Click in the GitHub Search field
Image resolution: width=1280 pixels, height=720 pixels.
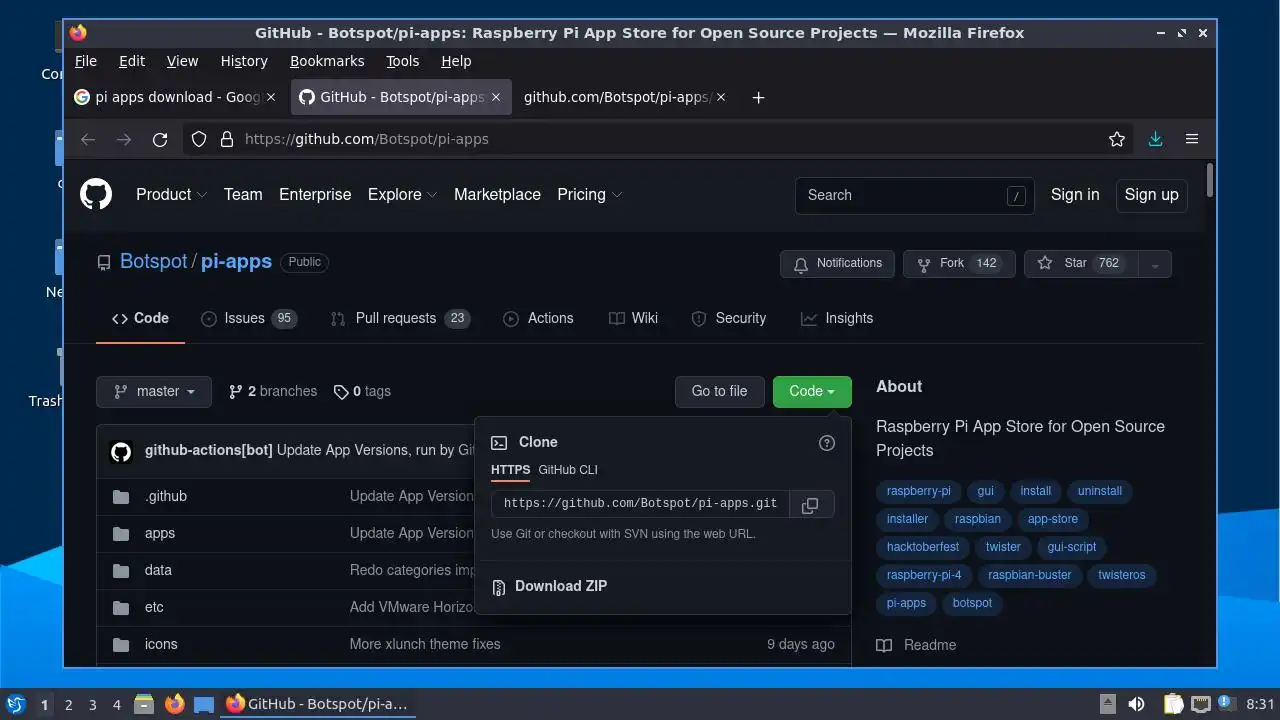click(915, 196)
